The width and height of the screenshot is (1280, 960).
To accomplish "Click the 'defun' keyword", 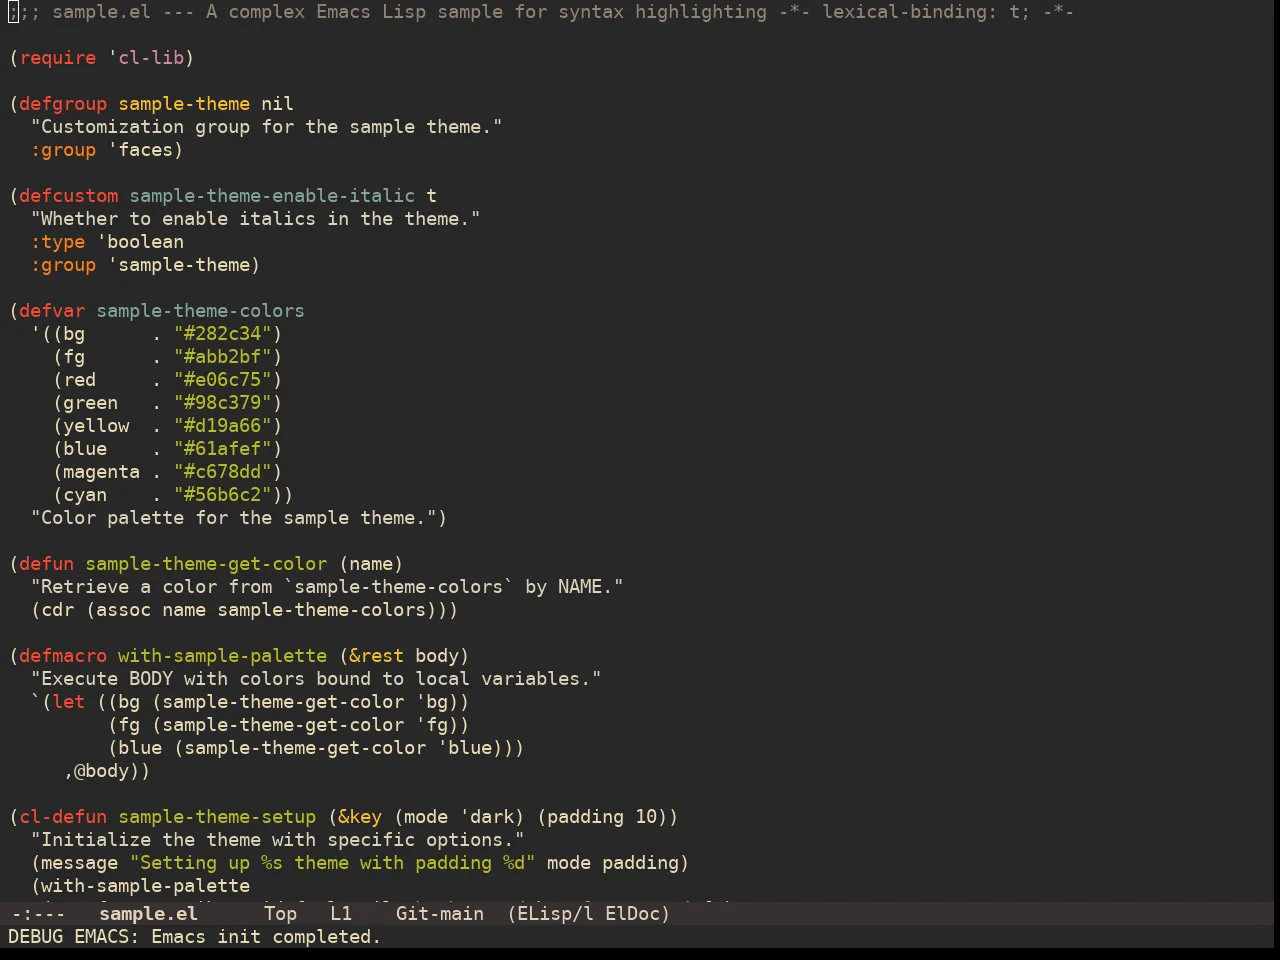I will 47,564.
